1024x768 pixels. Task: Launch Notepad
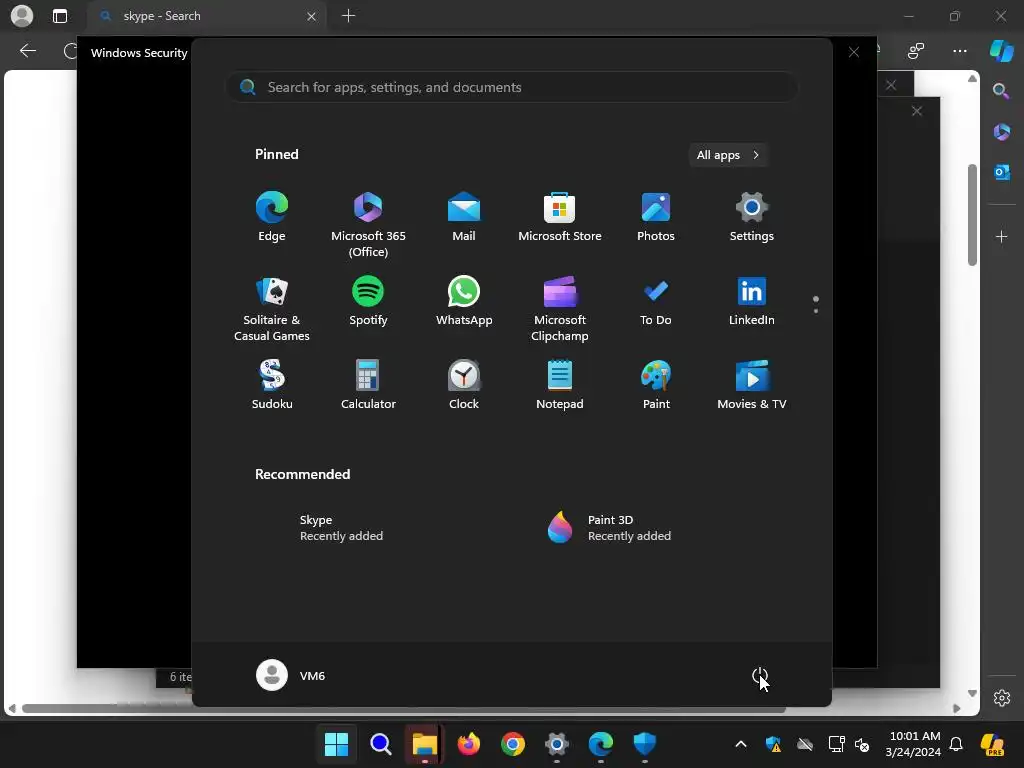(x=560, y=385)
